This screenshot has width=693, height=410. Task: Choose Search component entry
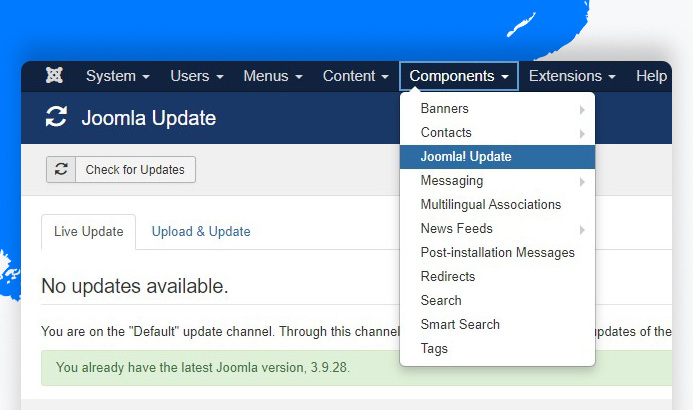pyautogui.click(x=497, y=300)
